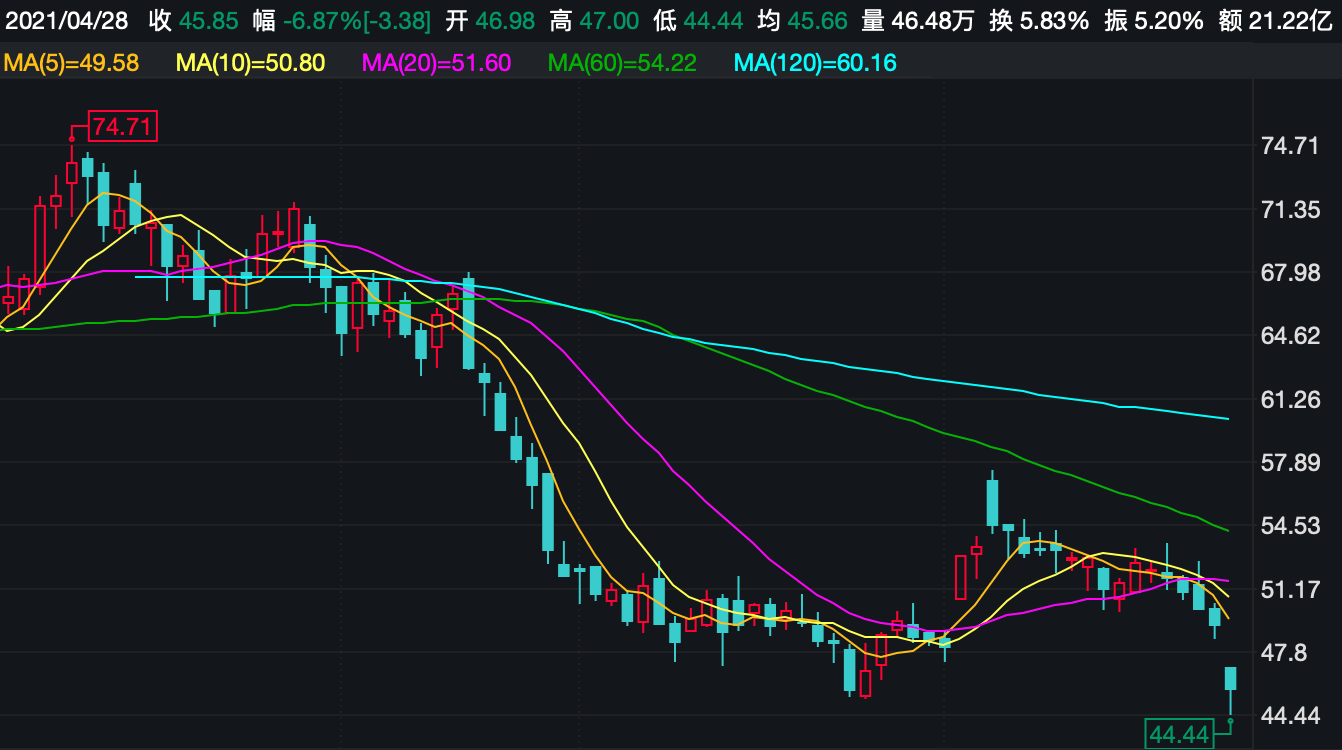The image size is (1342, 750).
Task: Click the -6.87% change percentage
Action: 318,20
